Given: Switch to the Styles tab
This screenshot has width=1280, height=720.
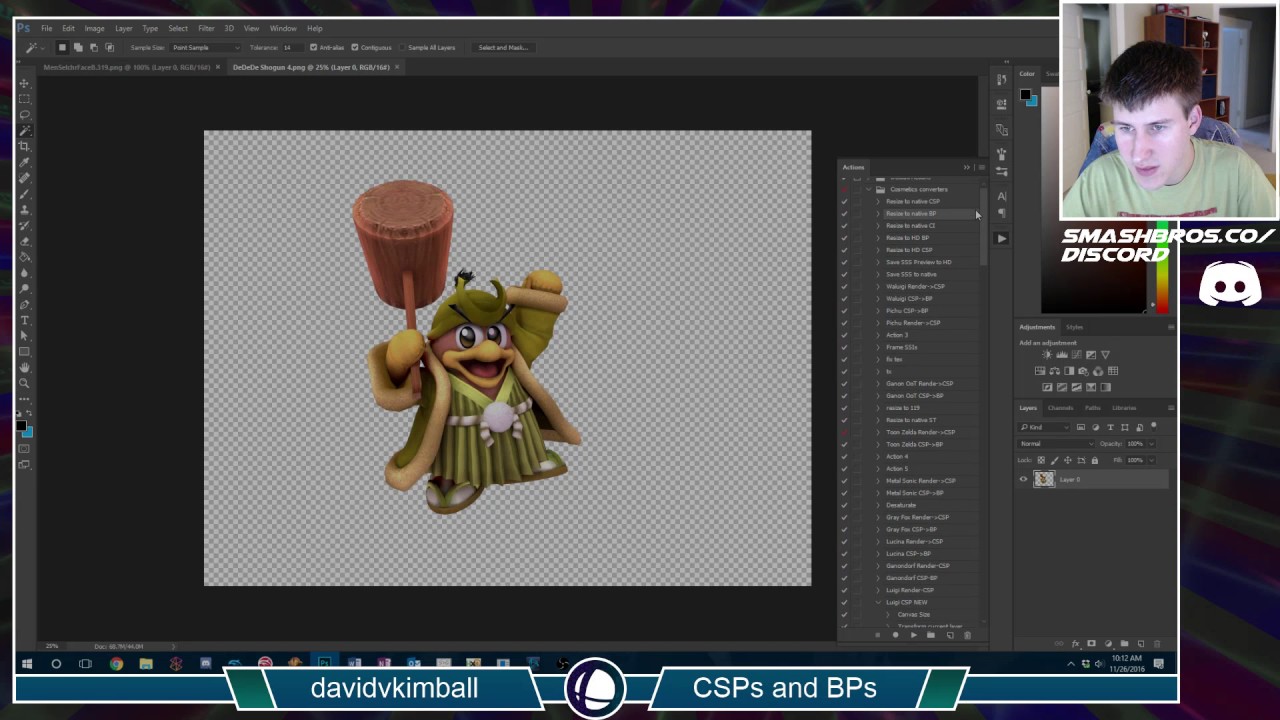Looking at the screenshot, I should [1075, 327].
